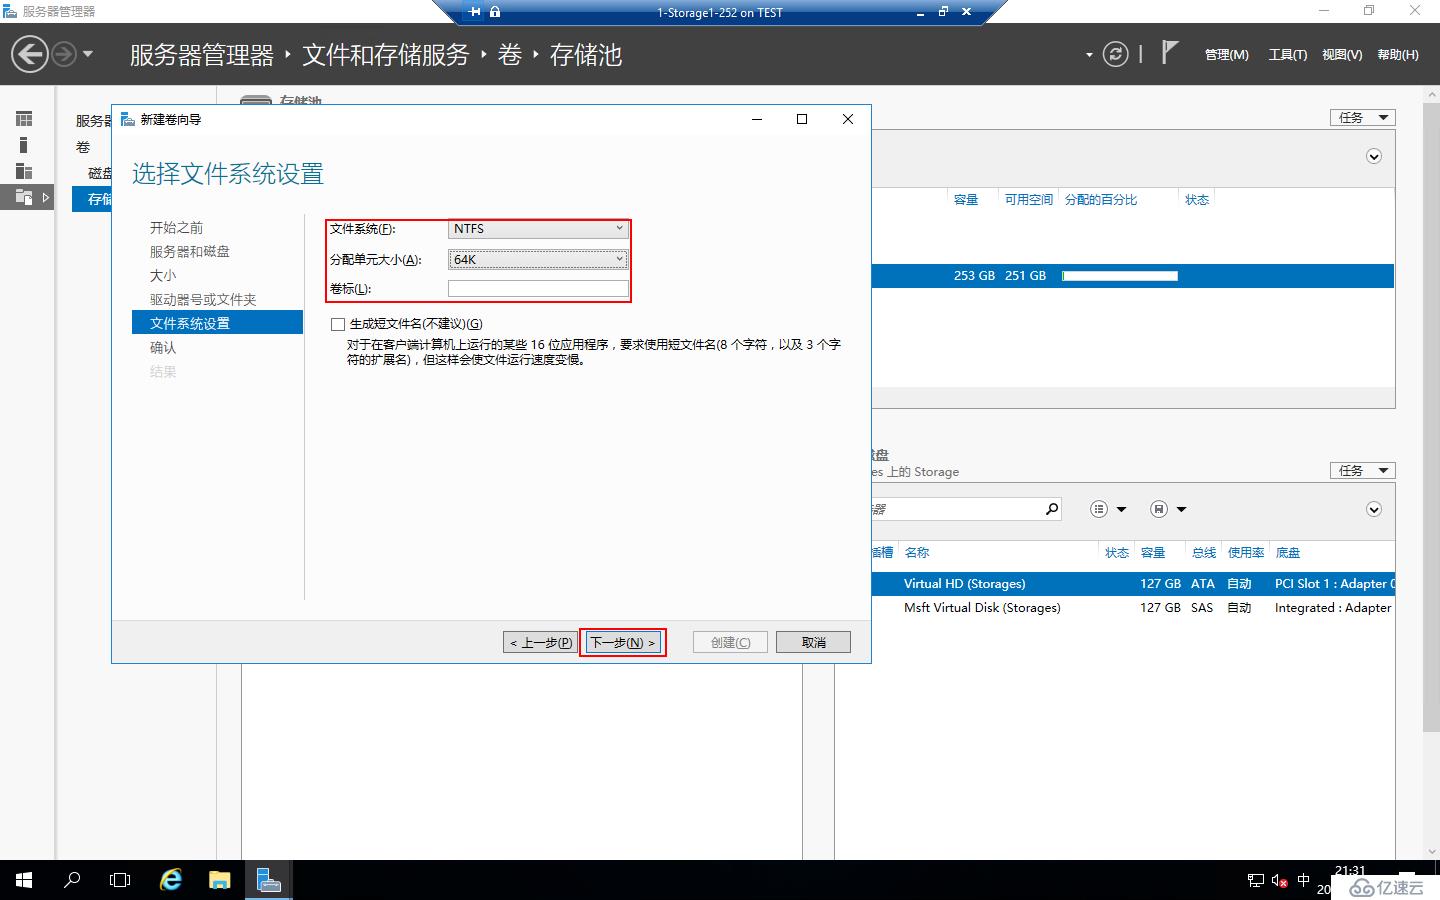Select 开始之前 wizard step
1440x900 pixels.
[176, 228]
